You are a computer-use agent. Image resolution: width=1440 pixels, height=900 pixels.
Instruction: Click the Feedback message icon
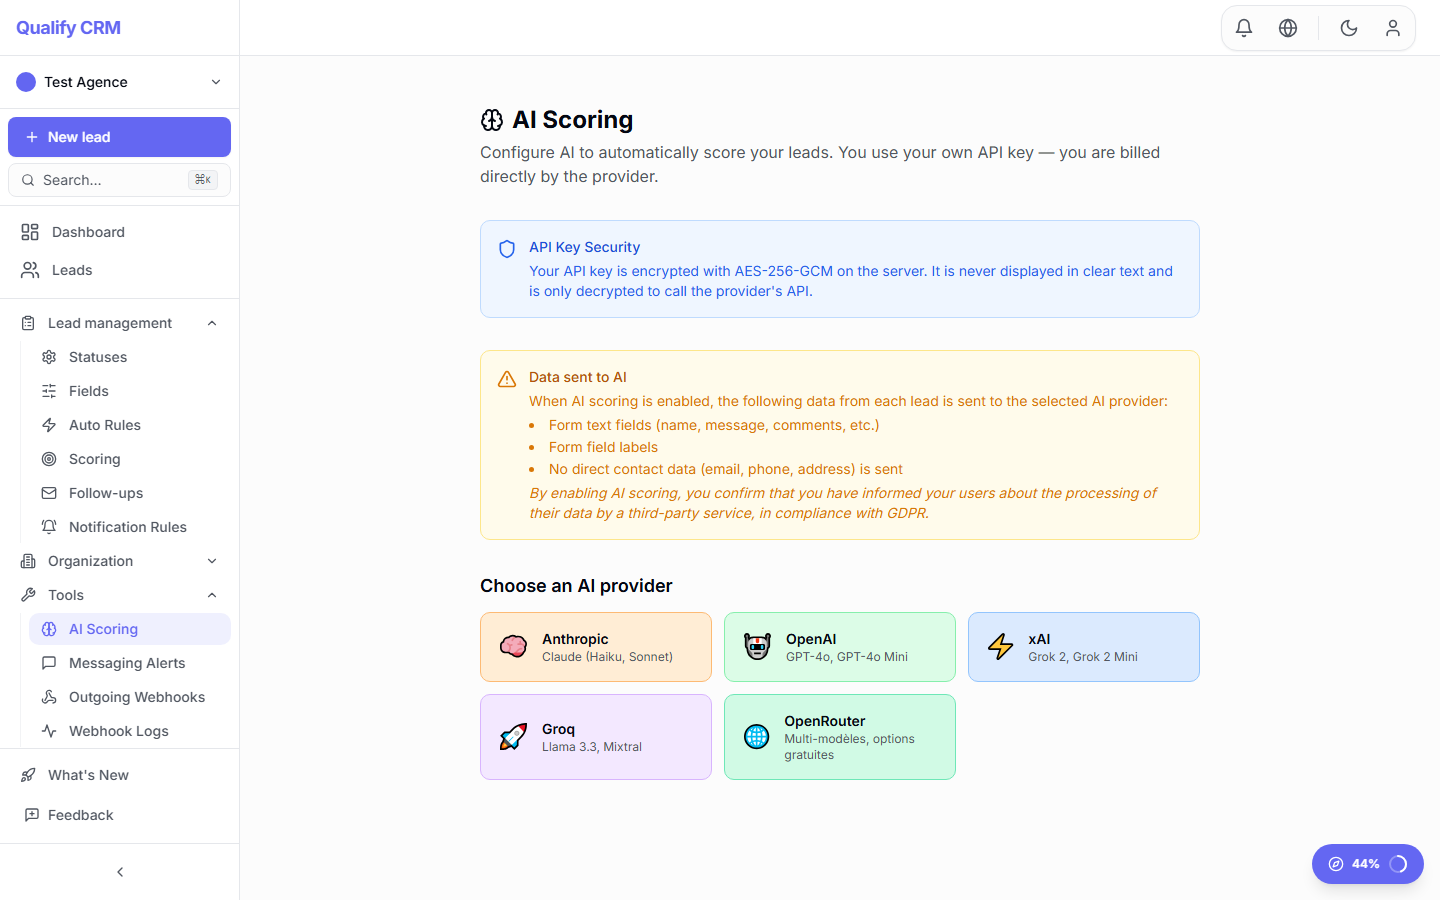click(32, 815)
